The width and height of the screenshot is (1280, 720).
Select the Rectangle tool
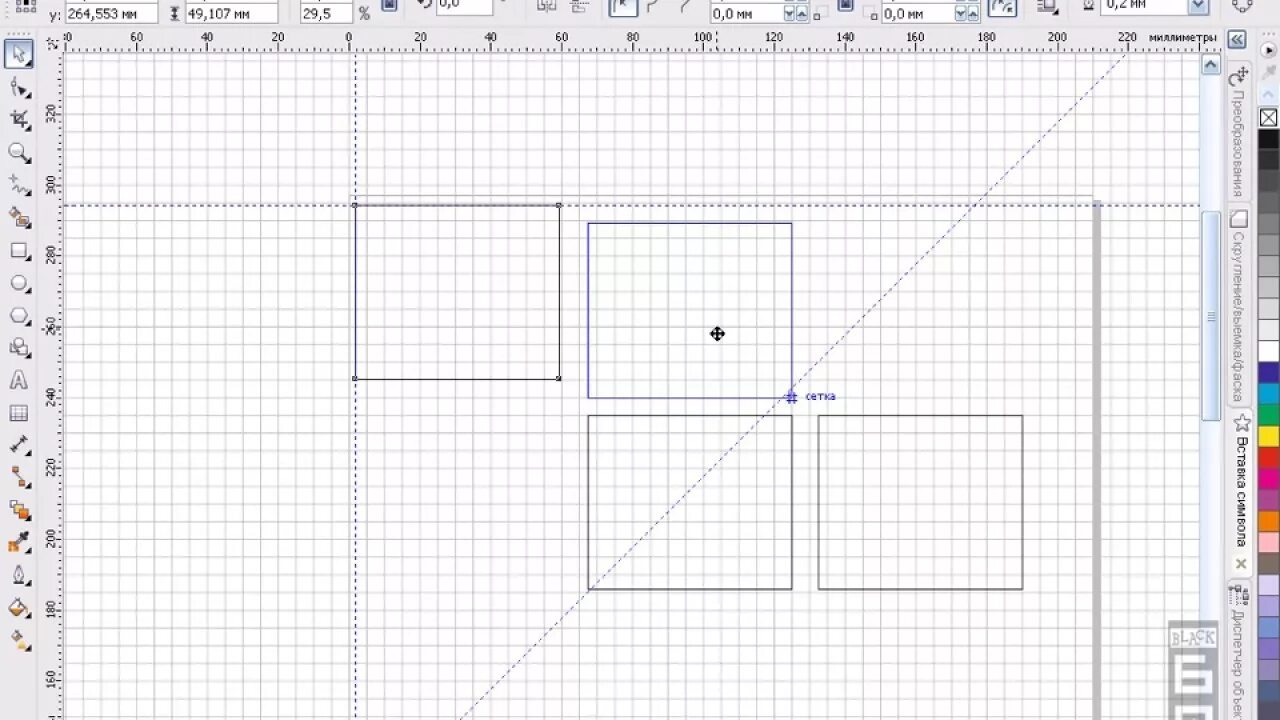click(x=18, y=251)
